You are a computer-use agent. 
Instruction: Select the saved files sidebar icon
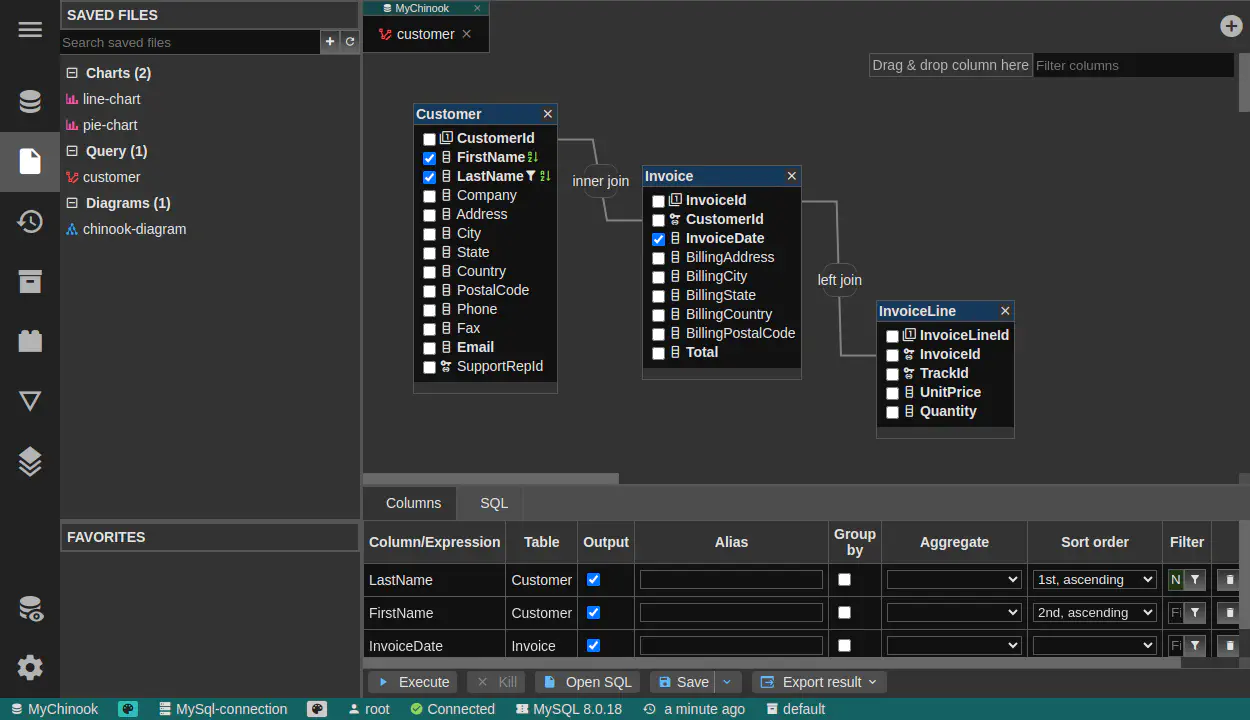point(30,161)
